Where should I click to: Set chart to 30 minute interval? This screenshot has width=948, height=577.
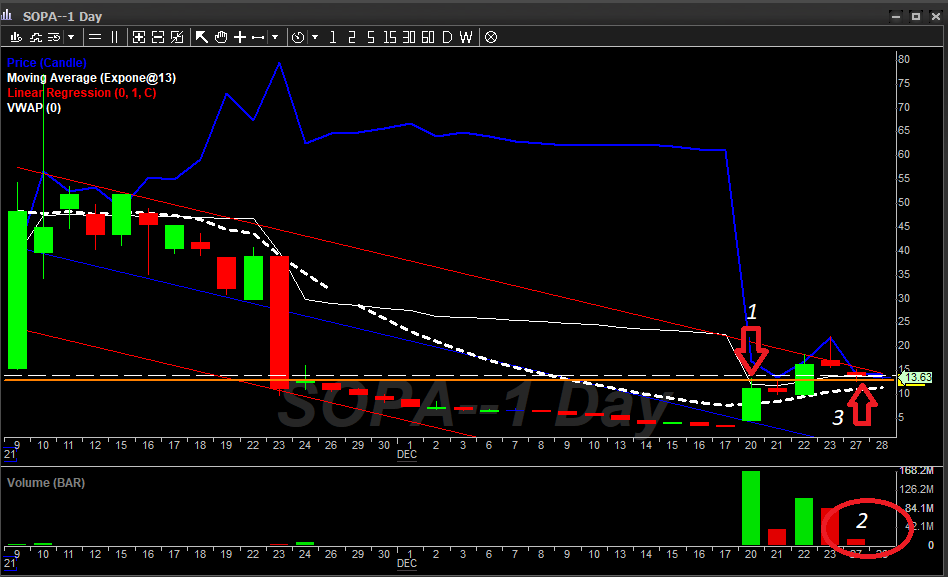coord(409,37)
